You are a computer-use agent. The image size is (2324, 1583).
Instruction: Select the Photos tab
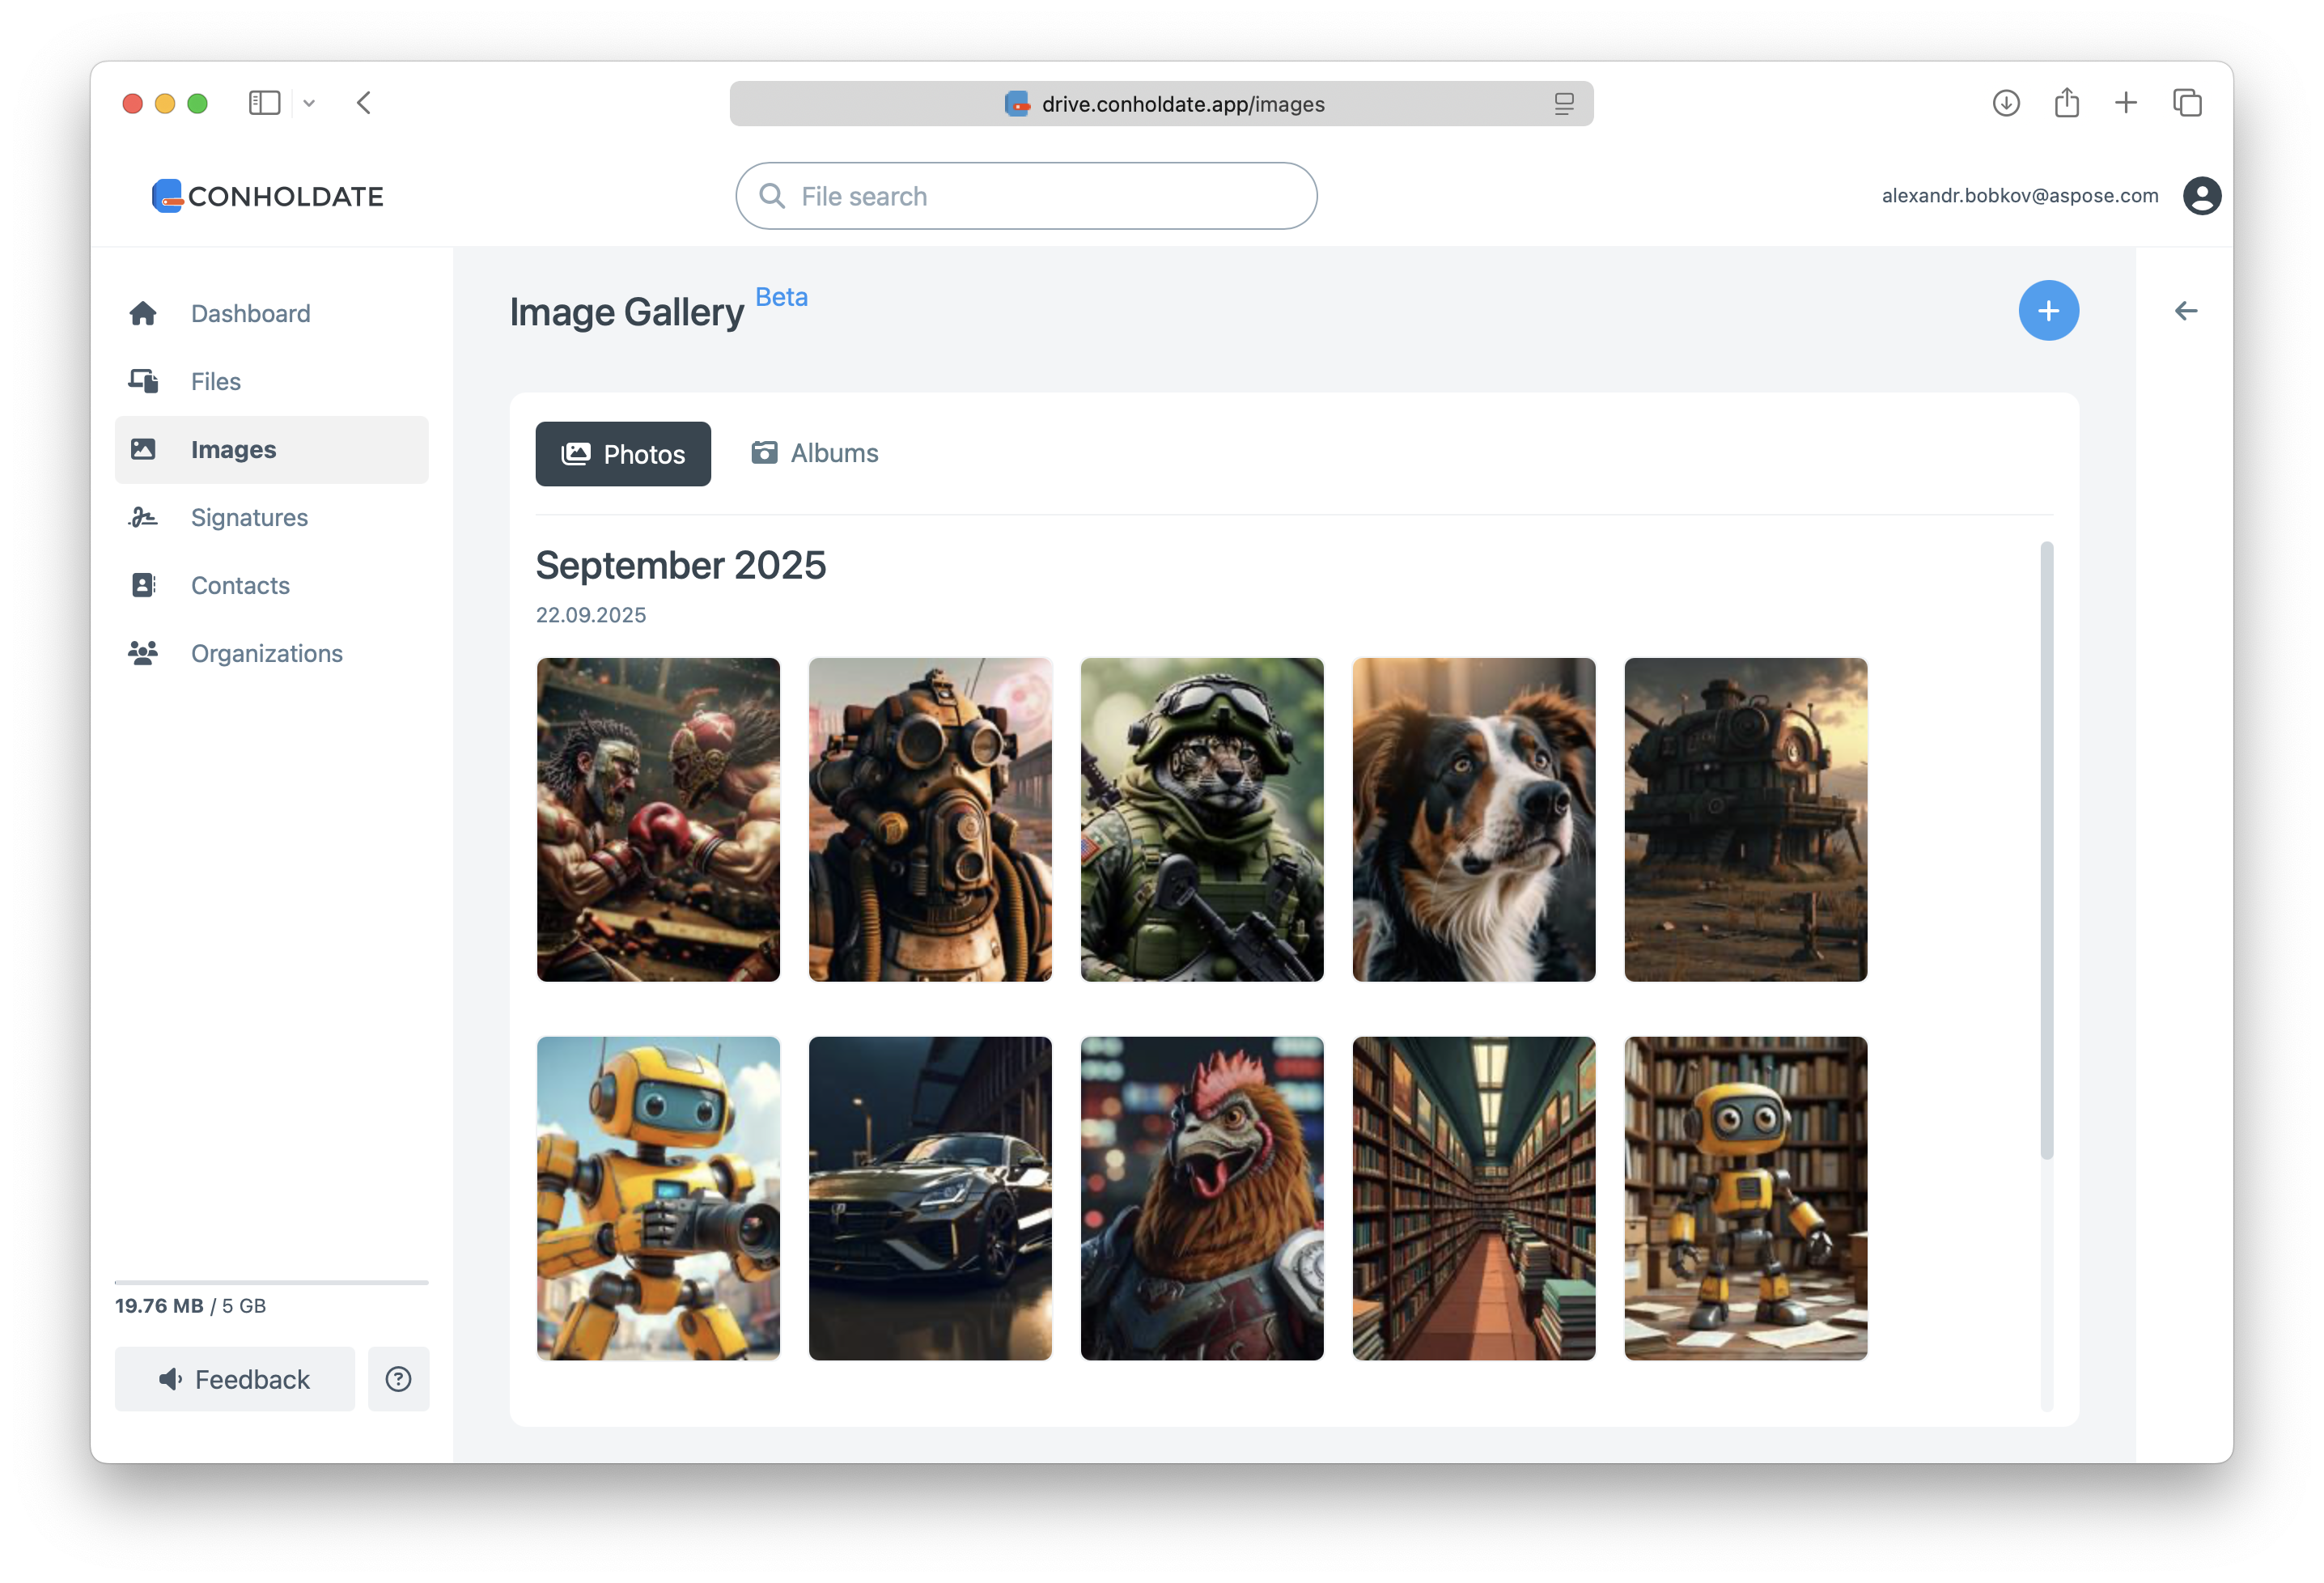click(x=623, y=454)
